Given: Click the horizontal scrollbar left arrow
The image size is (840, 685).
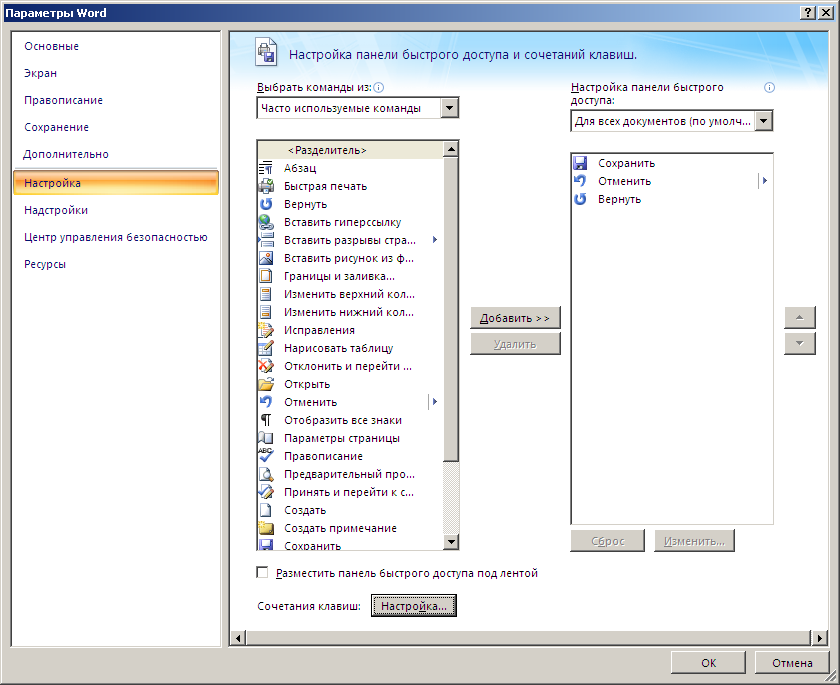Looking at the screenshot, I should click(238, 638).
